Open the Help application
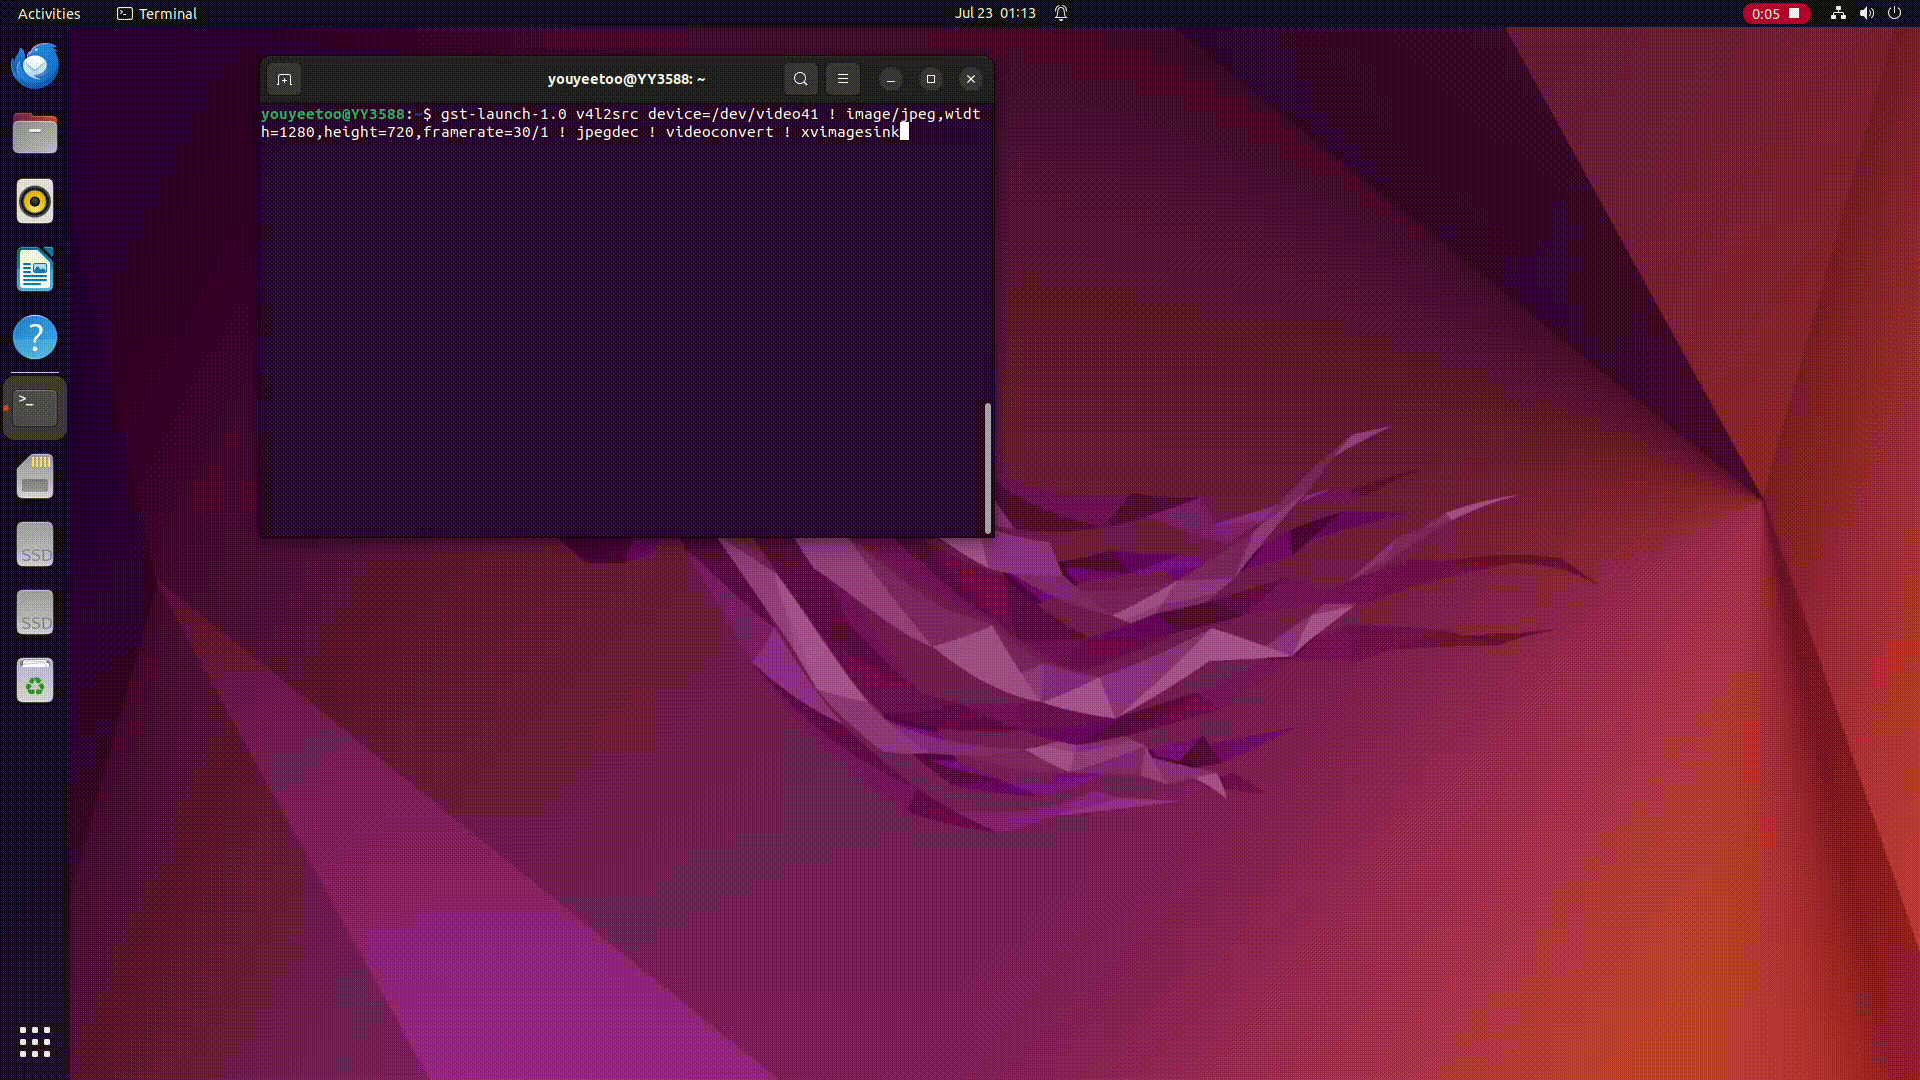This screenshot has width=1920, height=1080. pyautogui.click(x=35, y=337)
